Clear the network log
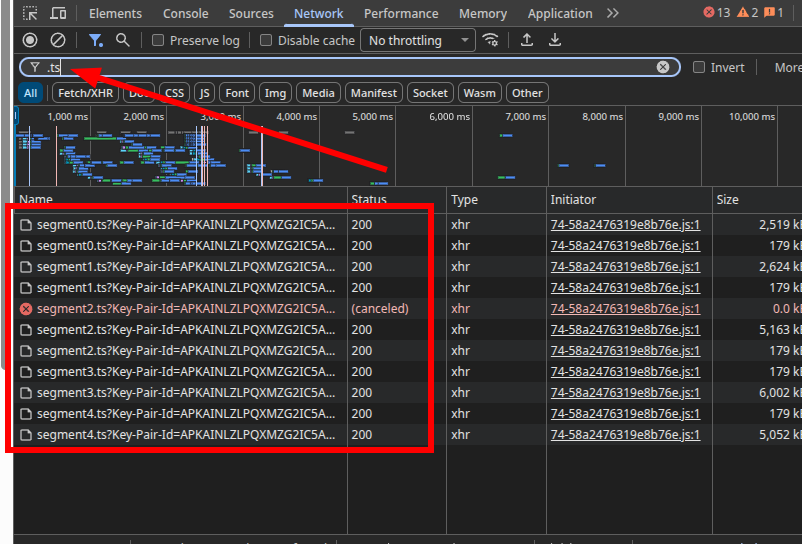 [58, 40]
